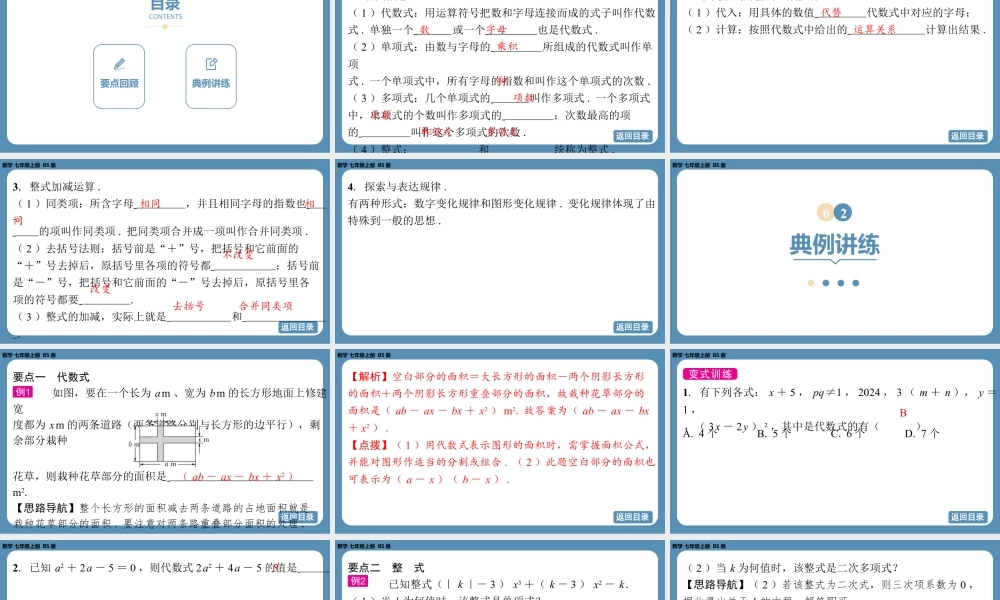Select the pencil icon on the 要点回顾 card
Viewport: 1000px width, 600px height.
coord(119,62)
